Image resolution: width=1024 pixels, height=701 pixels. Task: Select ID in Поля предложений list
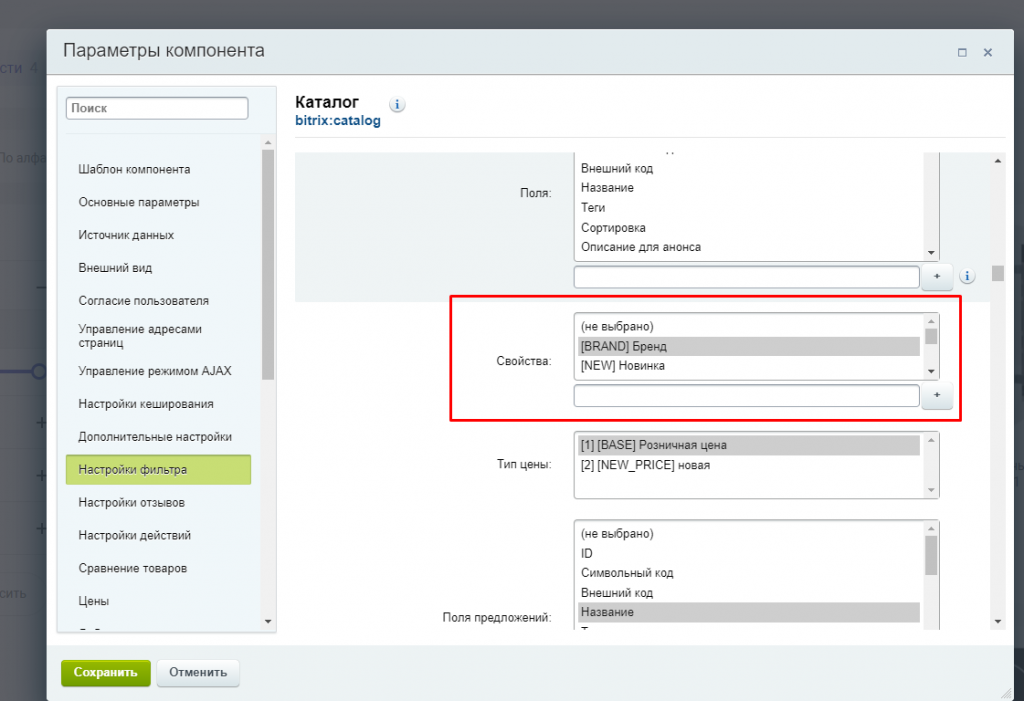click(x=749, y=553)
